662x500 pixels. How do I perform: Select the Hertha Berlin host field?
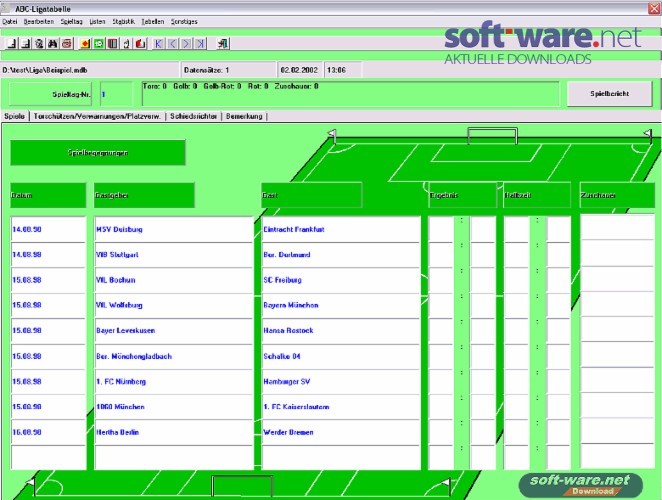click(174, 432)
